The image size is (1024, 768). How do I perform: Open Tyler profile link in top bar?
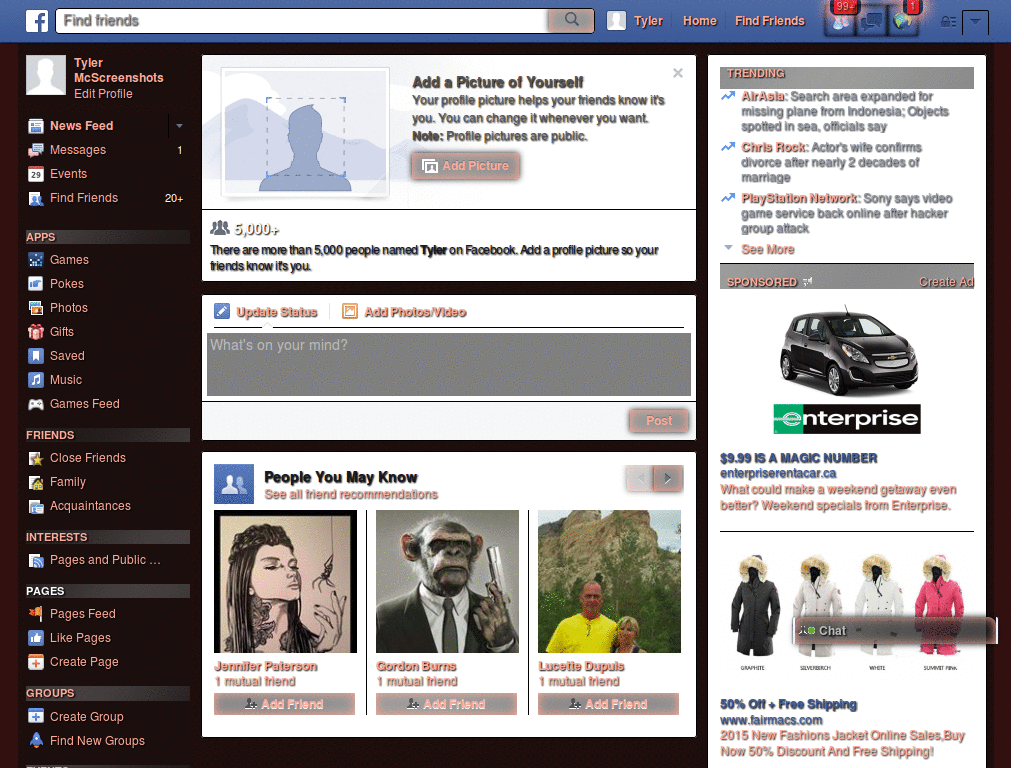tap(648, 21)
